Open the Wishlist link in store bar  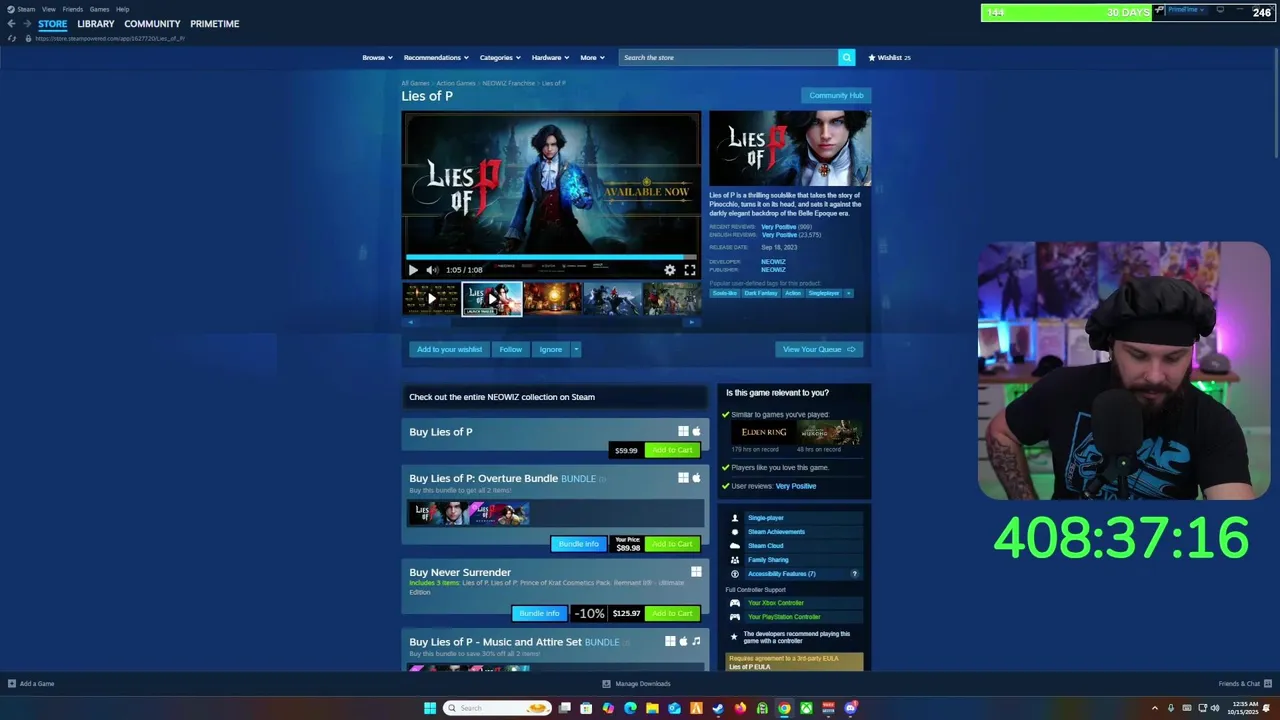pyautogui.click(x=889, y=58)
